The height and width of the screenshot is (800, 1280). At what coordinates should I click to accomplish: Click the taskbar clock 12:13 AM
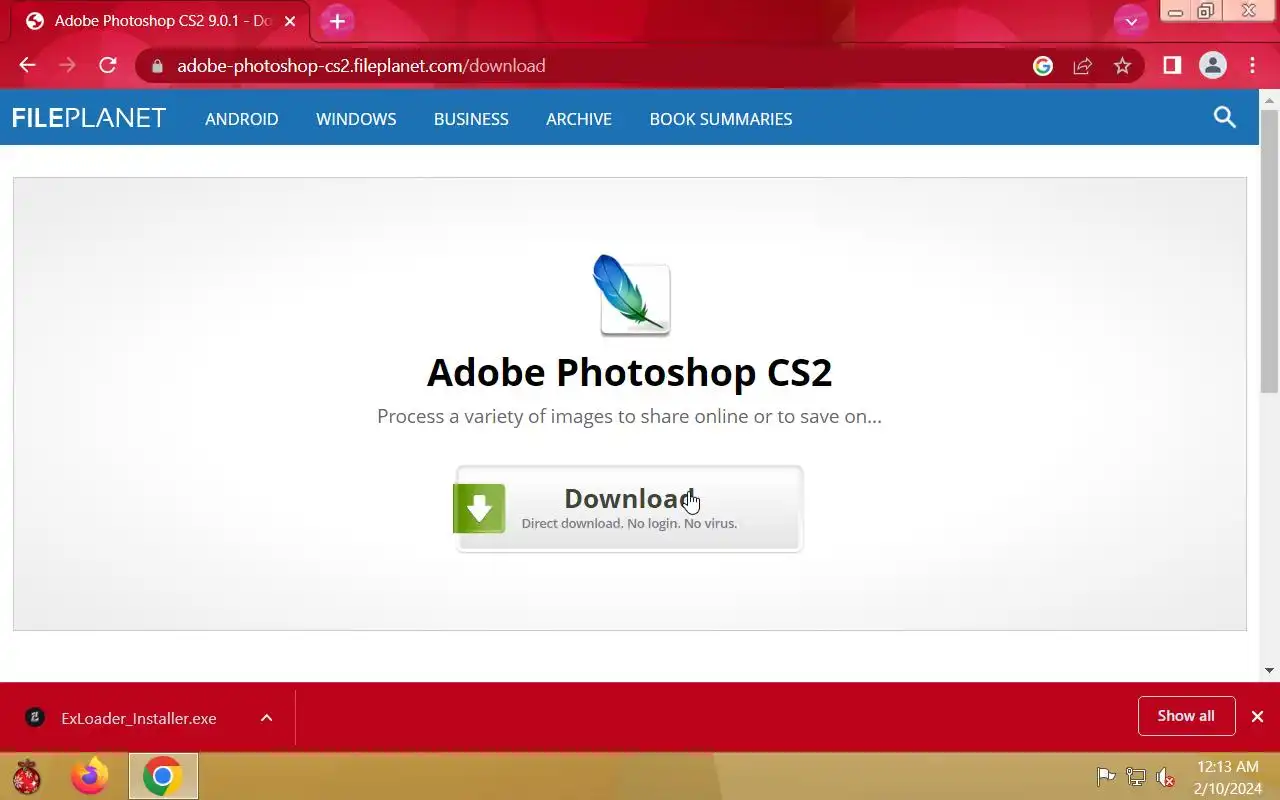click(1227, 767)
